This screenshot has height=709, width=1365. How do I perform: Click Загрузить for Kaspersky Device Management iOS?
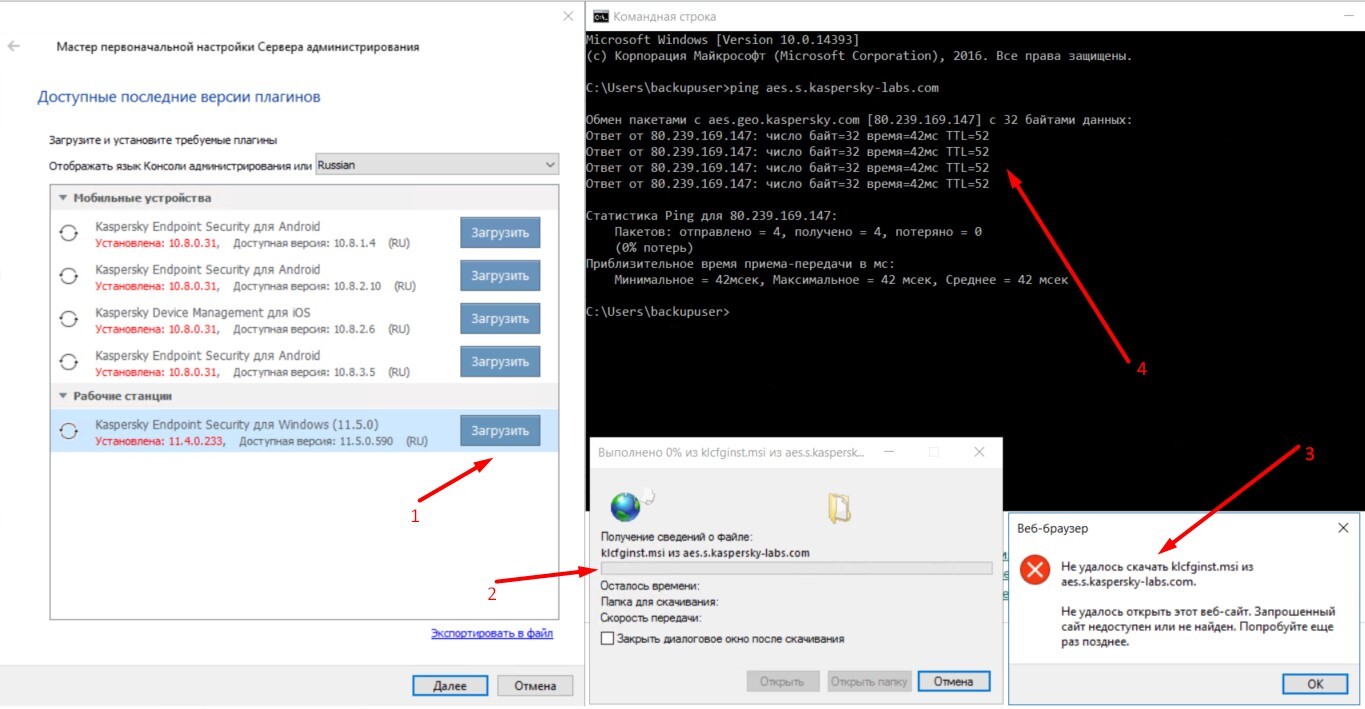[x=500, y=319]
